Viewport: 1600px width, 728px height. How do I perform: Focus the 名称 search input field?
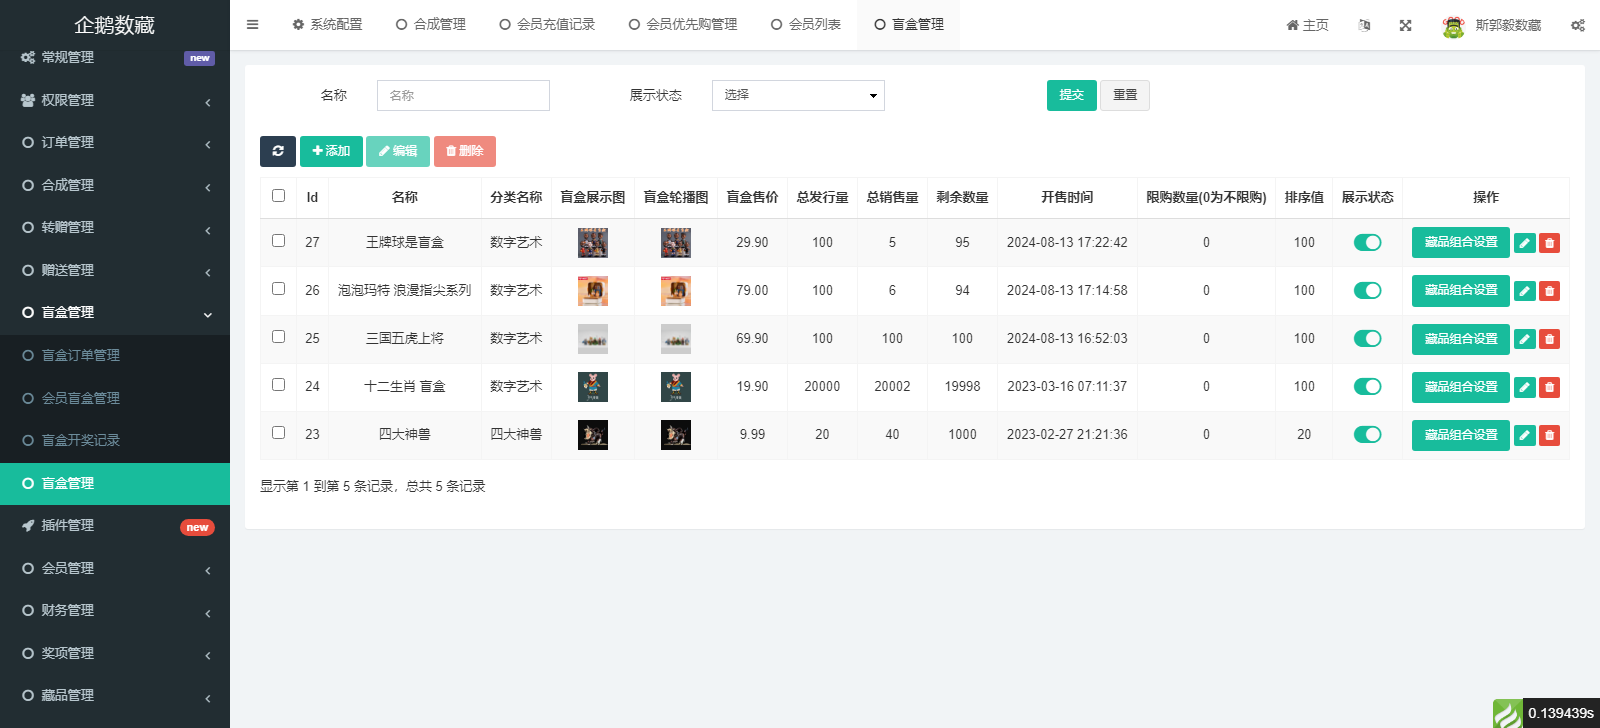tap(463, 95)
